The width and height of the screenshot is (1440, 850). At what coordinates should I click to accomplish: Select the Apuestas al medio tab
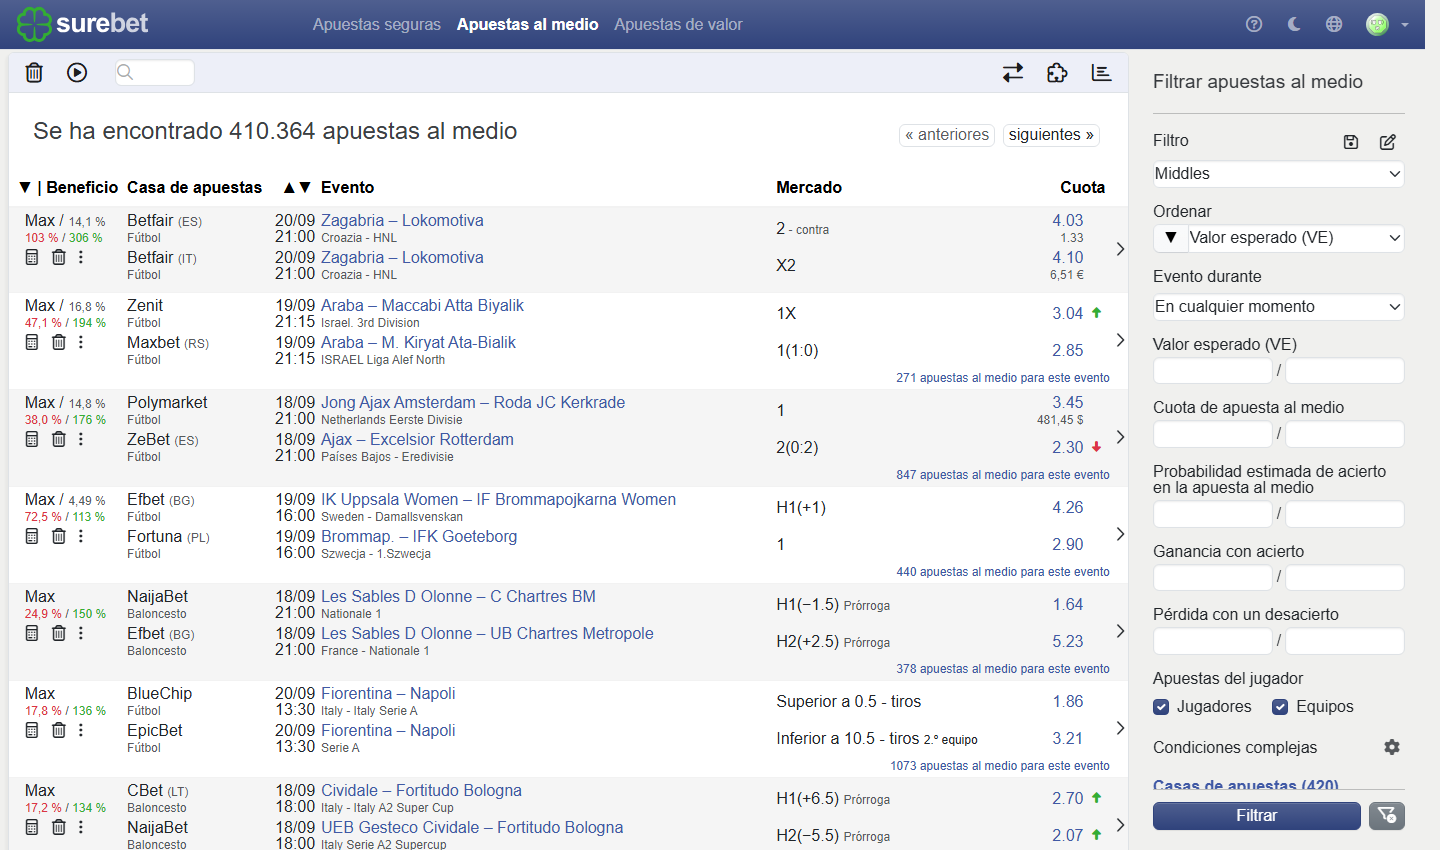pos(528,24)
